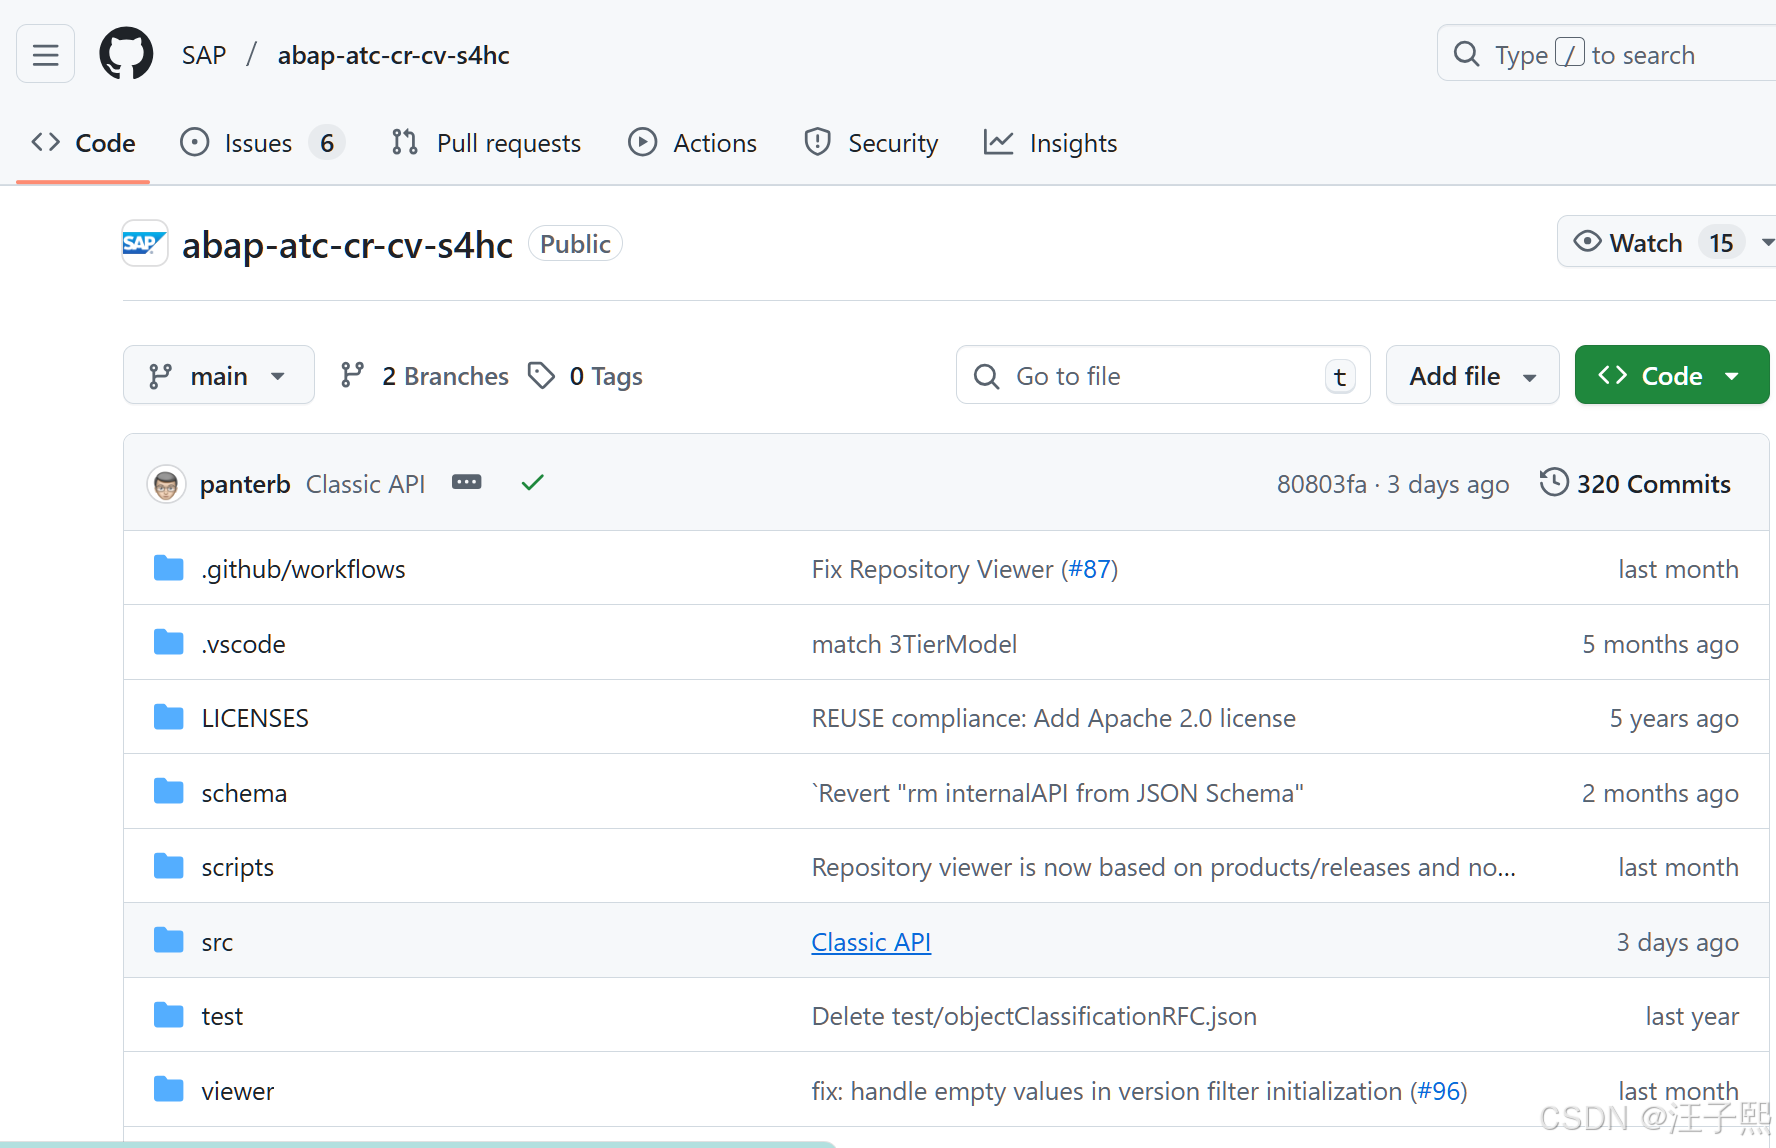Open the 2 Branches link

pos(424,376)
